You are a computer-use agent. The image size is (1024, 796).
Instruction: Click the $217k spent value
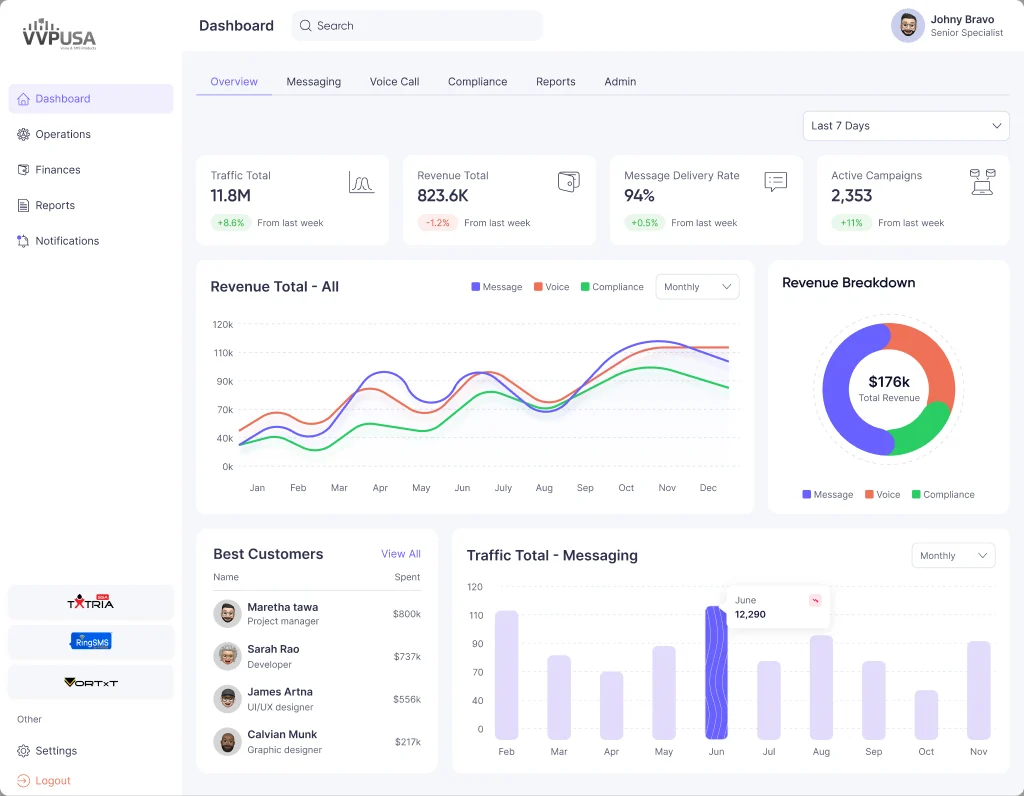pyautogui.click(x=408, y=742)
